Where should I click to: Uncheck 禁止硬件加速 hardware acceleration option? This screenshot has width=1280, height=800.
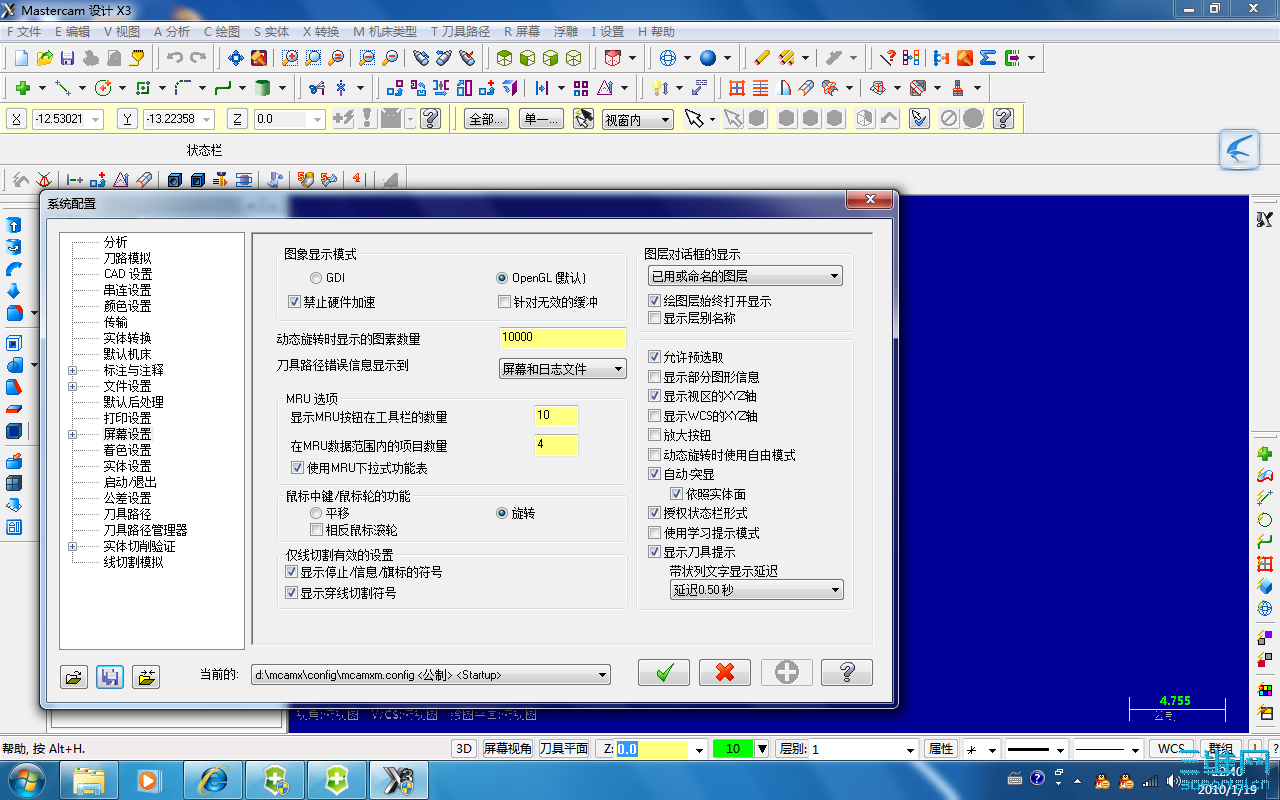click(x=294, y=301)
